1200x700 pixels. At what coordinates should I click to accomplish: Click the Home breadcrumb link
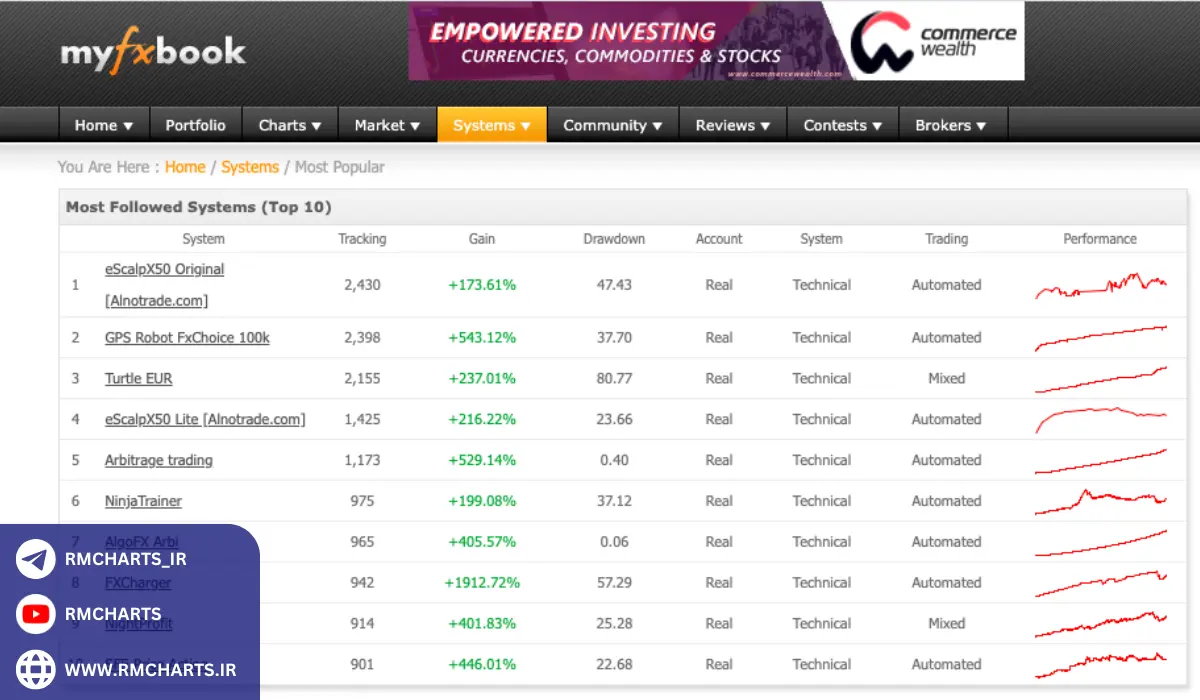(x=185, y=167)
